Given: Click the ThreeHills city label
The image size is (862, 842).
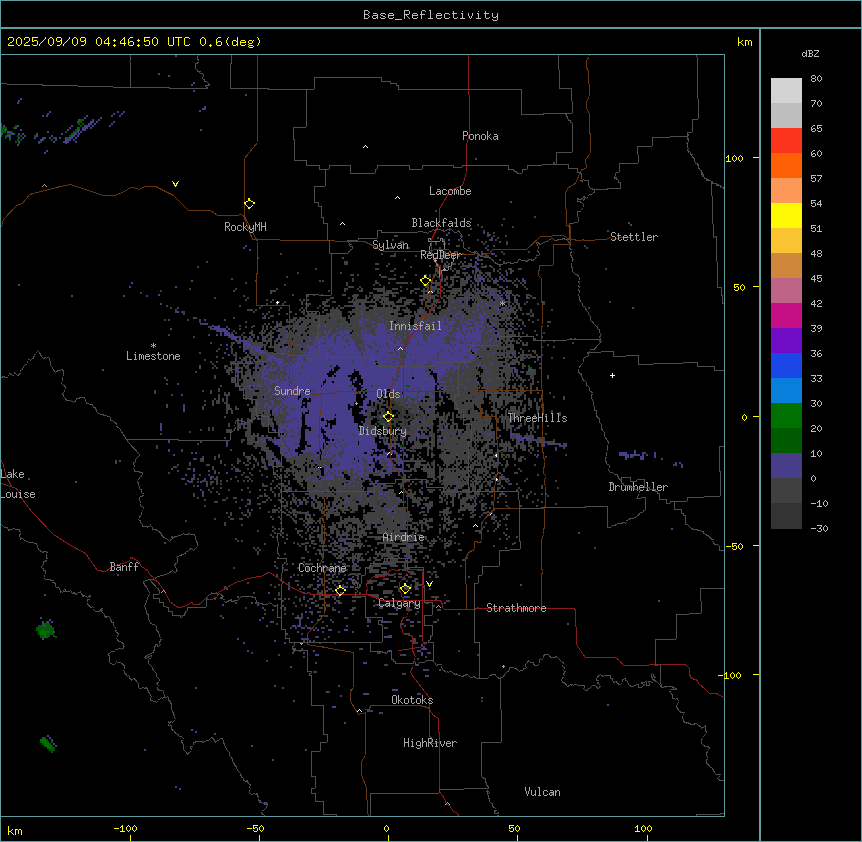Looking at the screenshot, I should pyautogui.click(x=538, y=418).
